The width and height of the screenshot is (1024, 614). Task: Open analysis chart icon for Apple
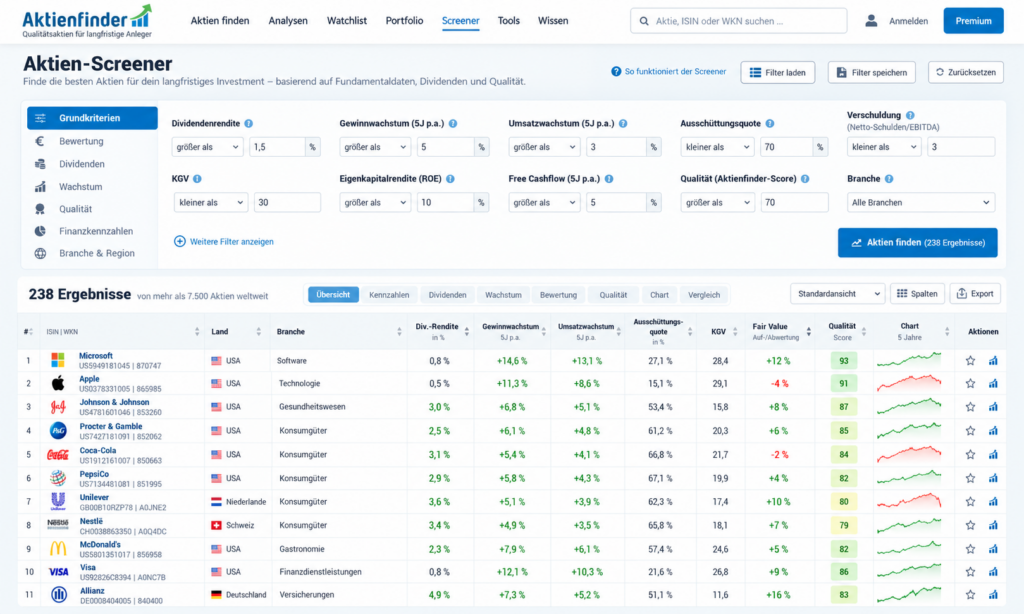993,383
